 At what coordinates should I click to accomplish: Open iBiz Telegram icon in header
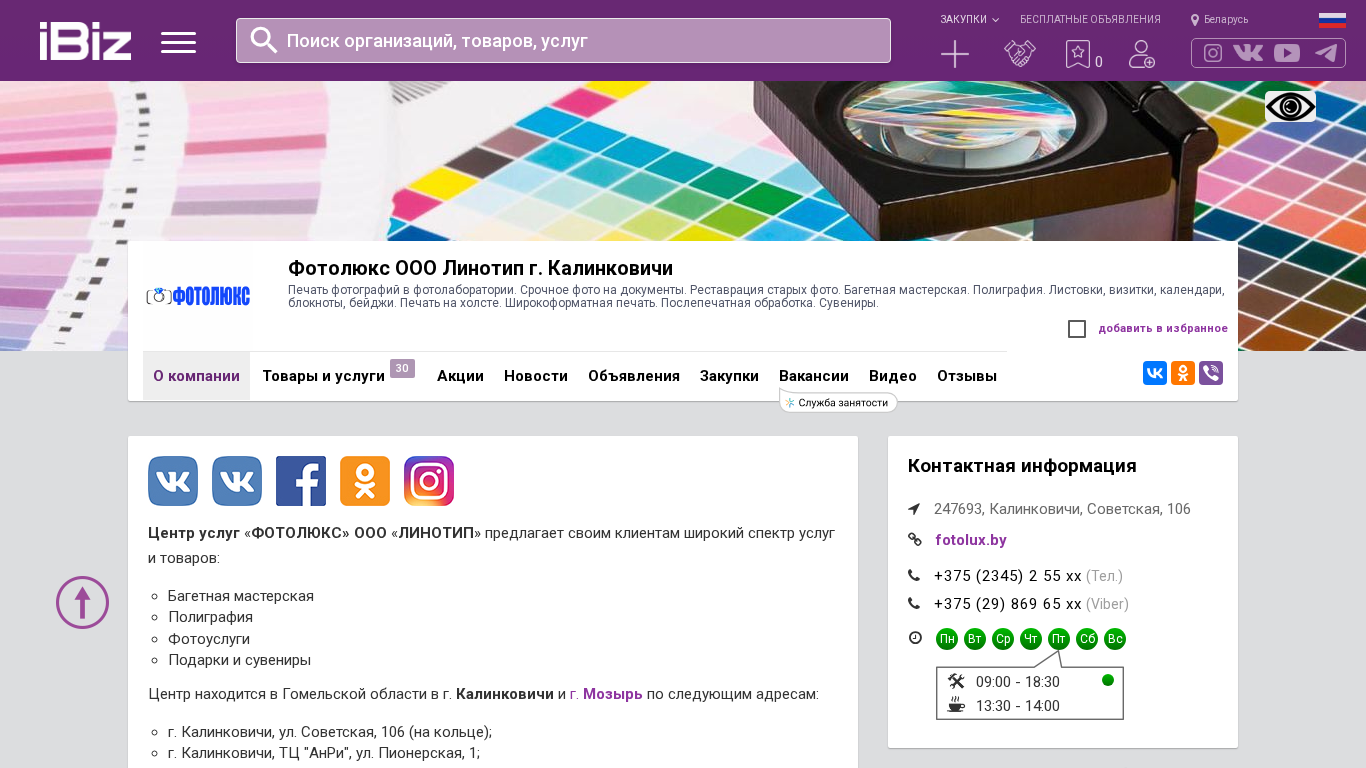tap(1326, 53)
